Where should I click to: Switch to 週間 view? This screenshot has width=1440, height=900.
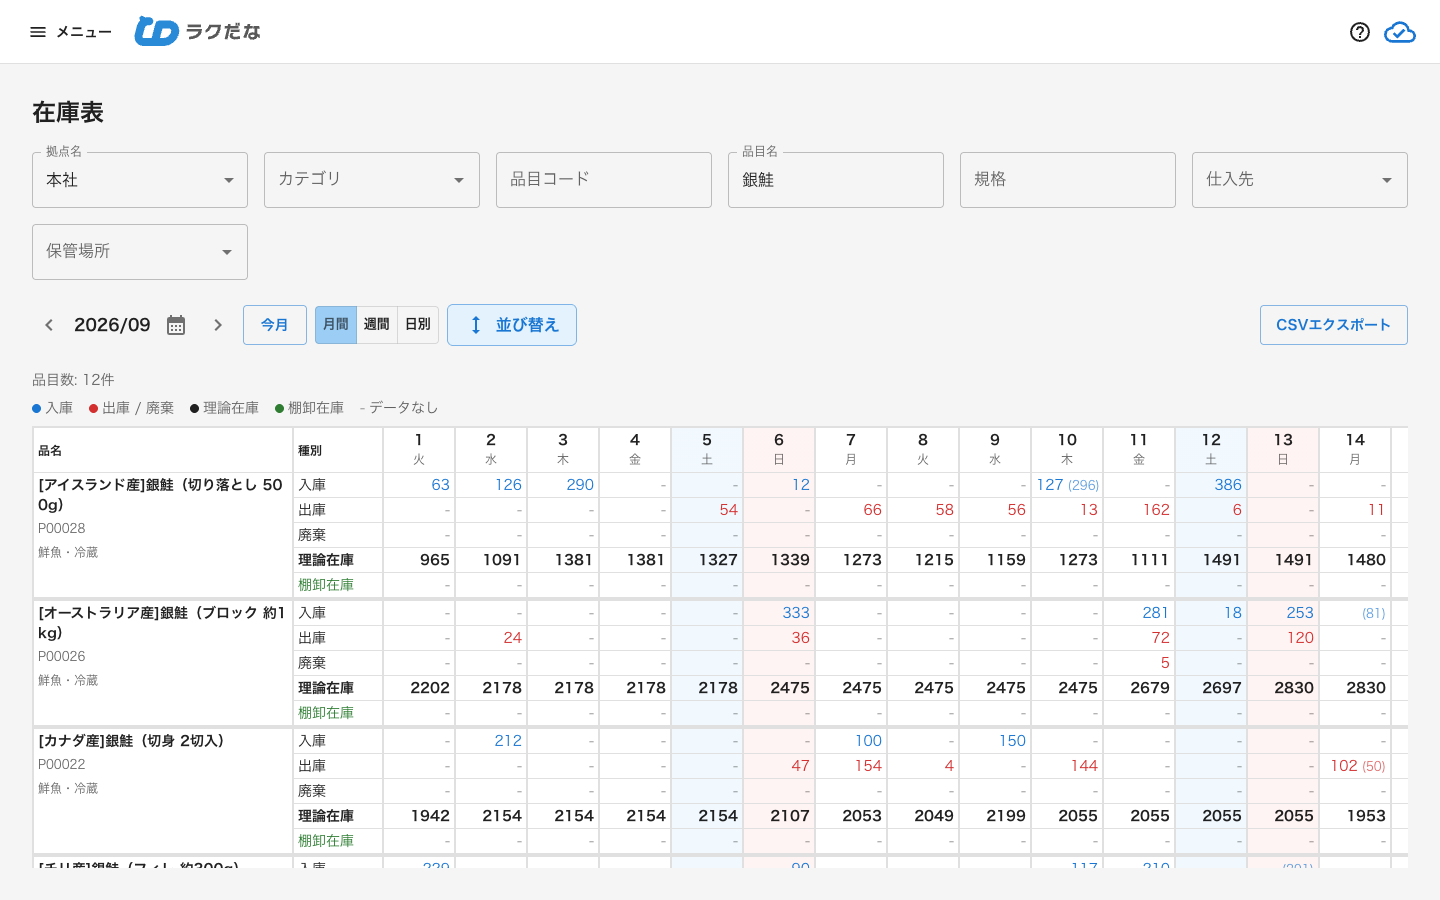click(x=377, y=325)
